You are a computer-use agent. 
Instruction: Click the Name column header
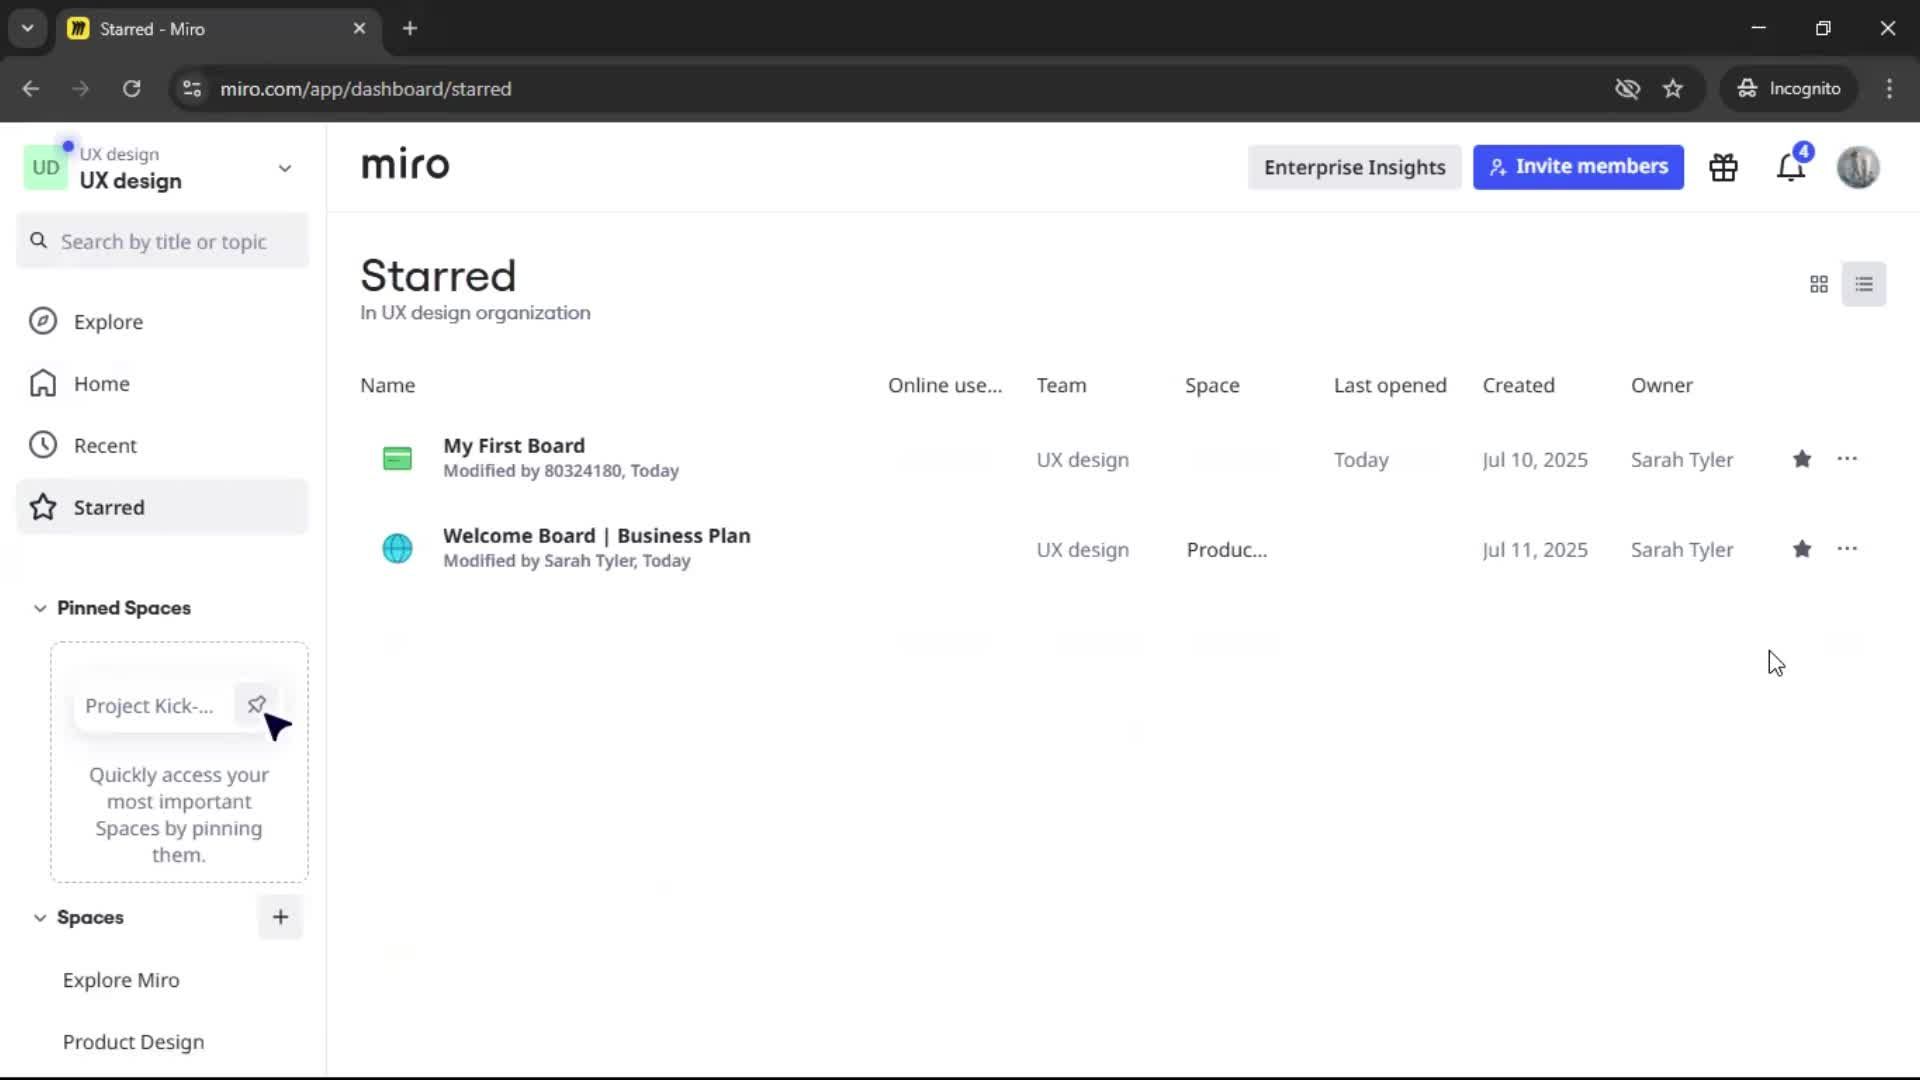pyautogui.click(x=387, y=385)
